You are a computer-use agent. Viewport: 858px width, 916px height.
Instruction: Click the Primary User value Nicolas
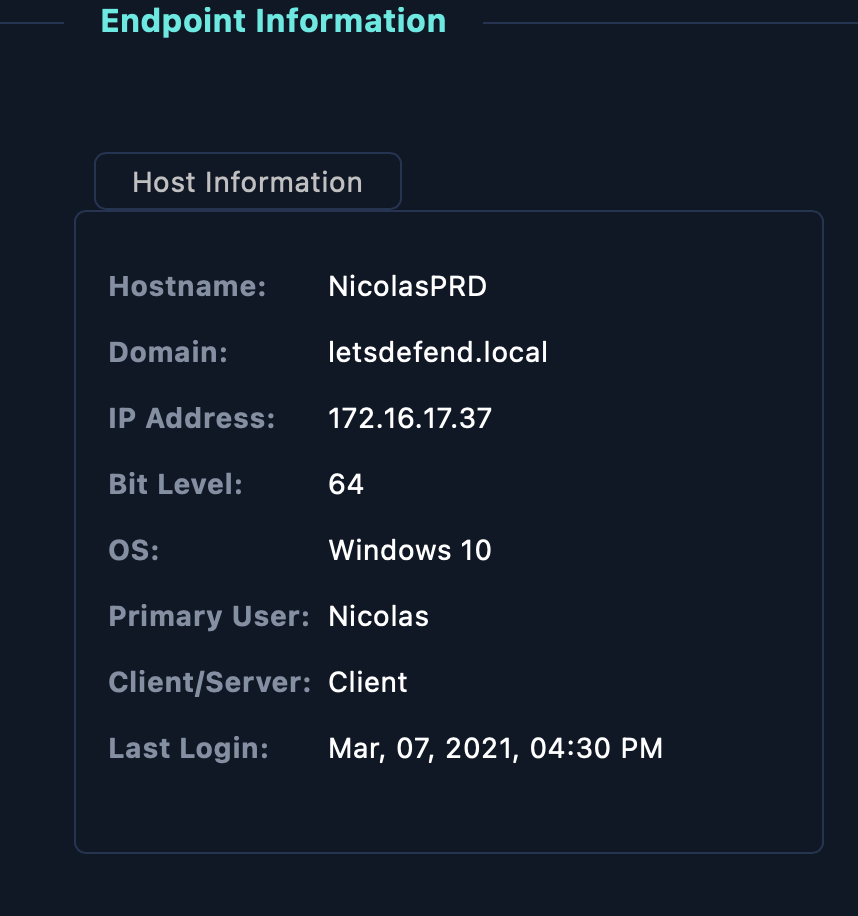pyautogui.click(x=379, y=616)
